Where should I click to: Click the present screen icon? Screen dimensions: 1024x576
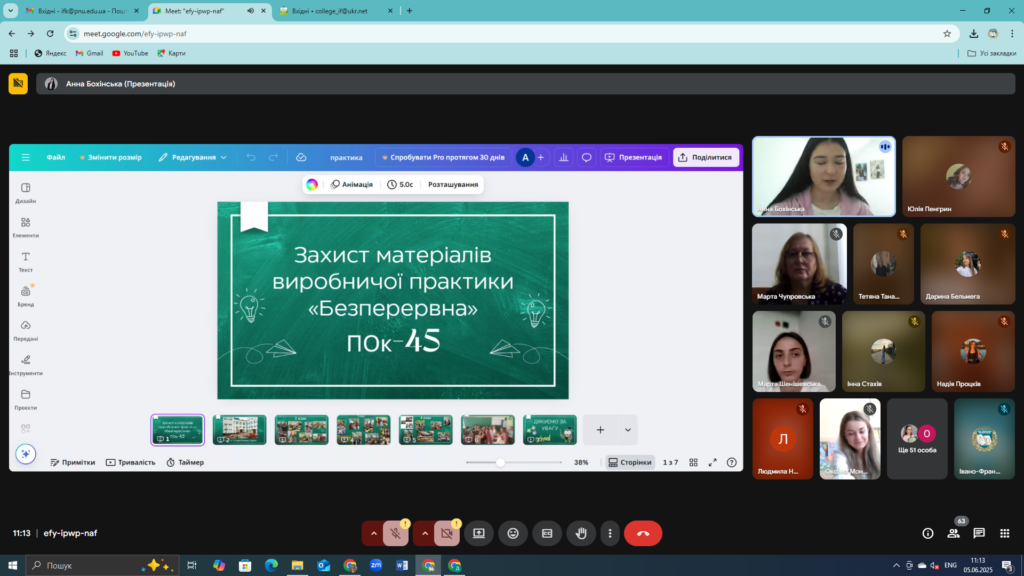[x=479, y=533]
